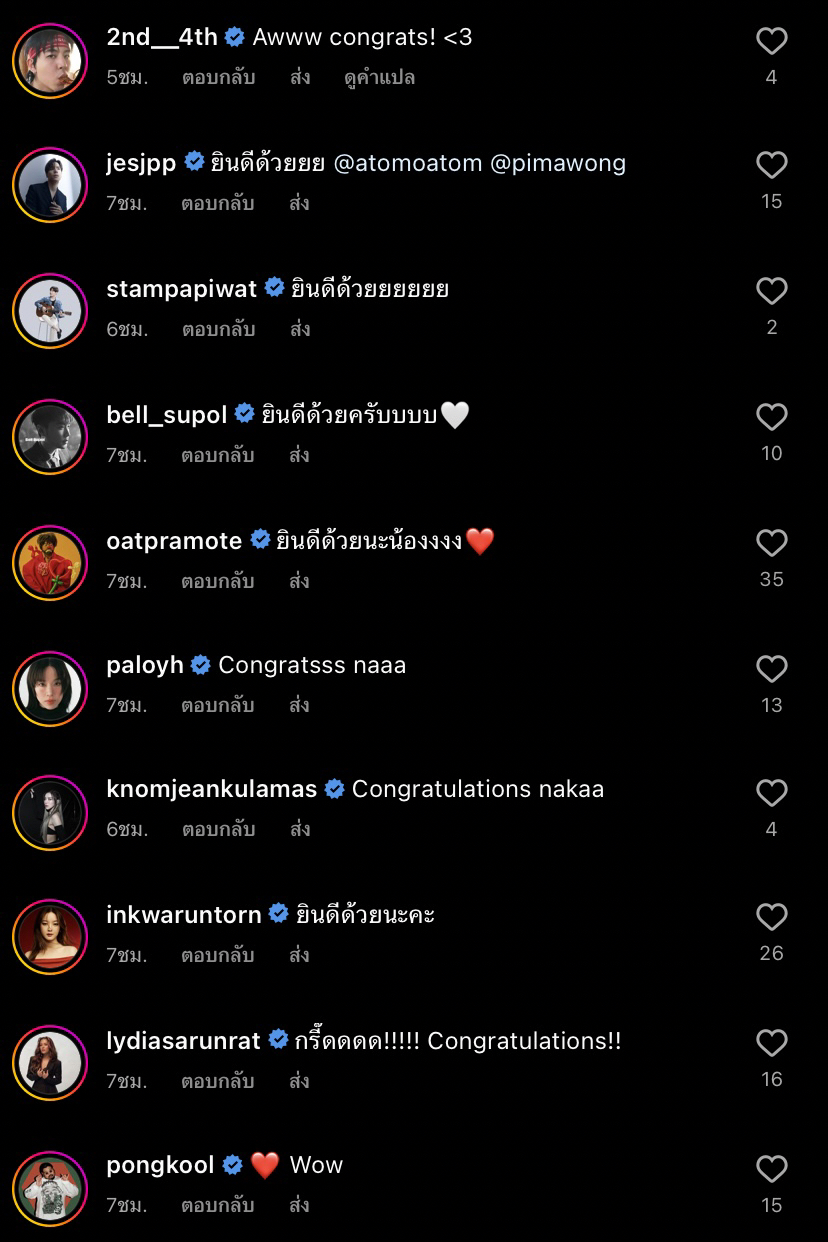Heart inkwaruntorn's comment

(x=771, y=917)
